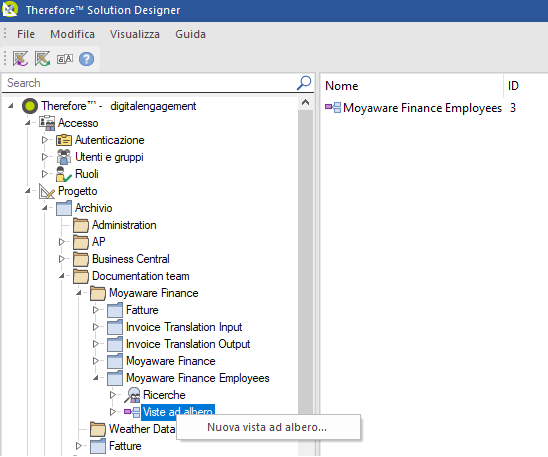This screenshot has height=457, width=548.
Task: Select the Ricerche tree item
Action: (164, 395)
